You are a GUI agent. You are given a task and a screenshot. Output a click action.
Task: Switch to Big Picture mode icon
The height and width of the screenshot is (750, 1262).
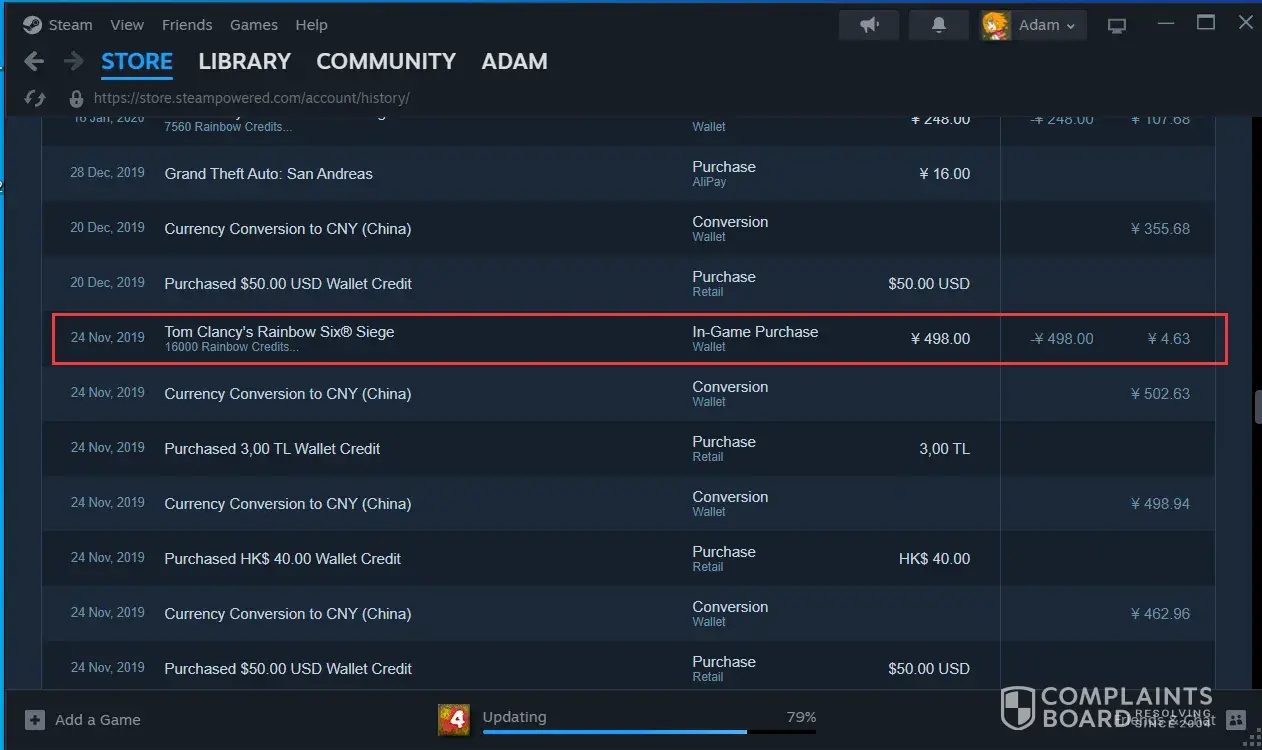pos(1117,26)
